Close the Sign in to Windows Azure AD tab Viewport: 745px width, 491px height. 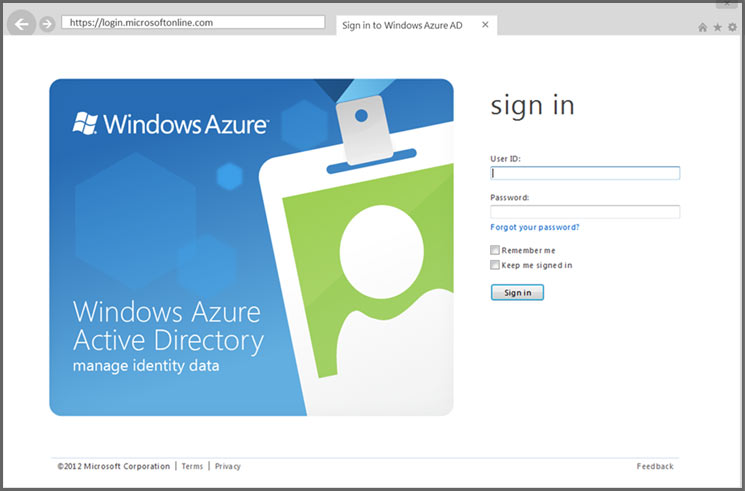pyautogui.click(x=485, y=25)
